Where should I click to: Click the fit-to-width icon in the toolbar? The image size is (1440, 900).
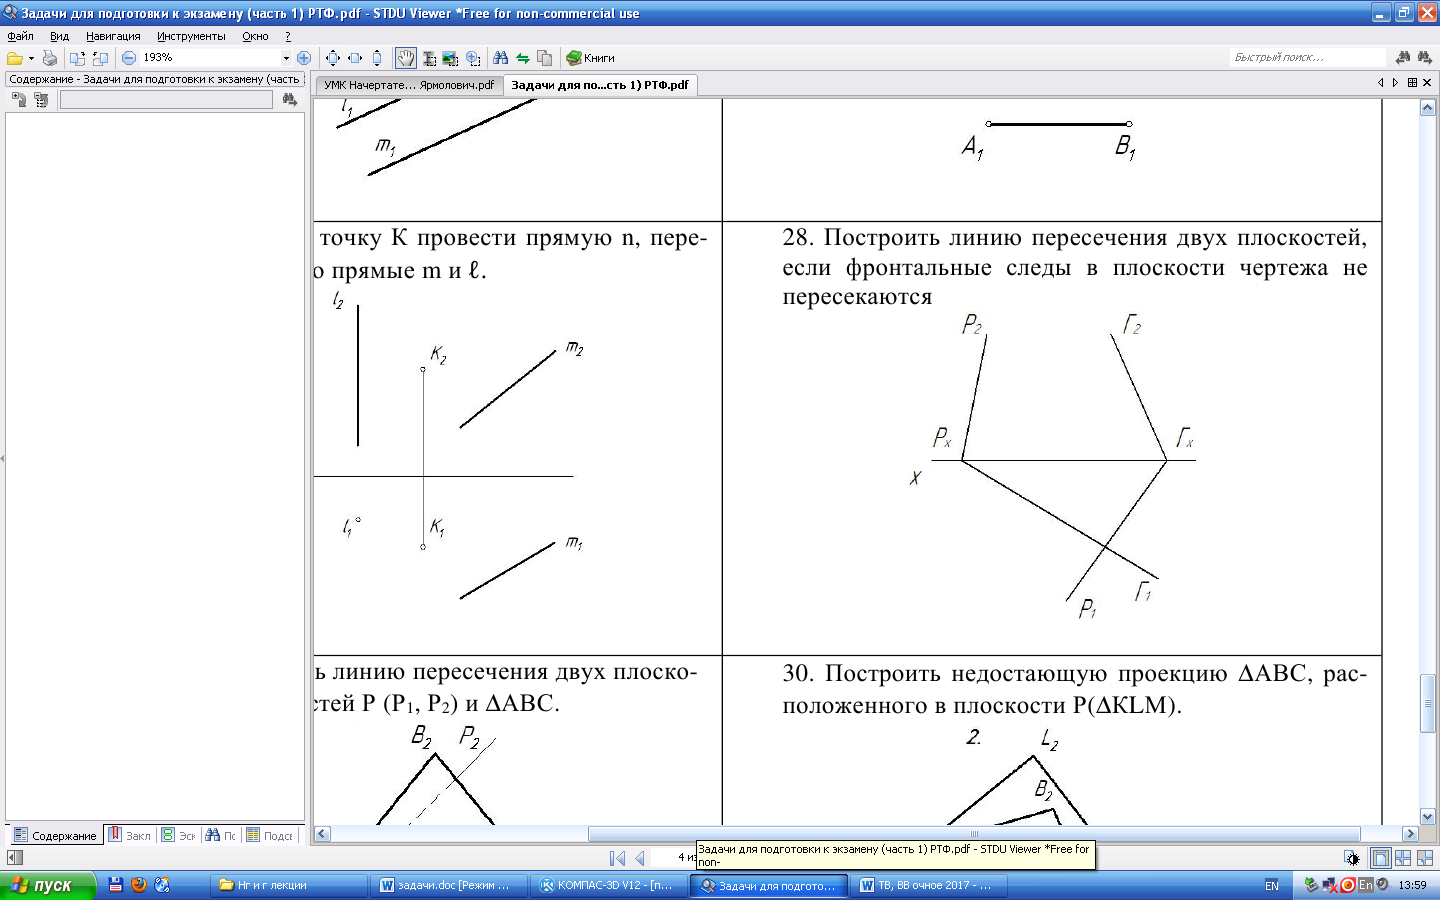point(354,58)
